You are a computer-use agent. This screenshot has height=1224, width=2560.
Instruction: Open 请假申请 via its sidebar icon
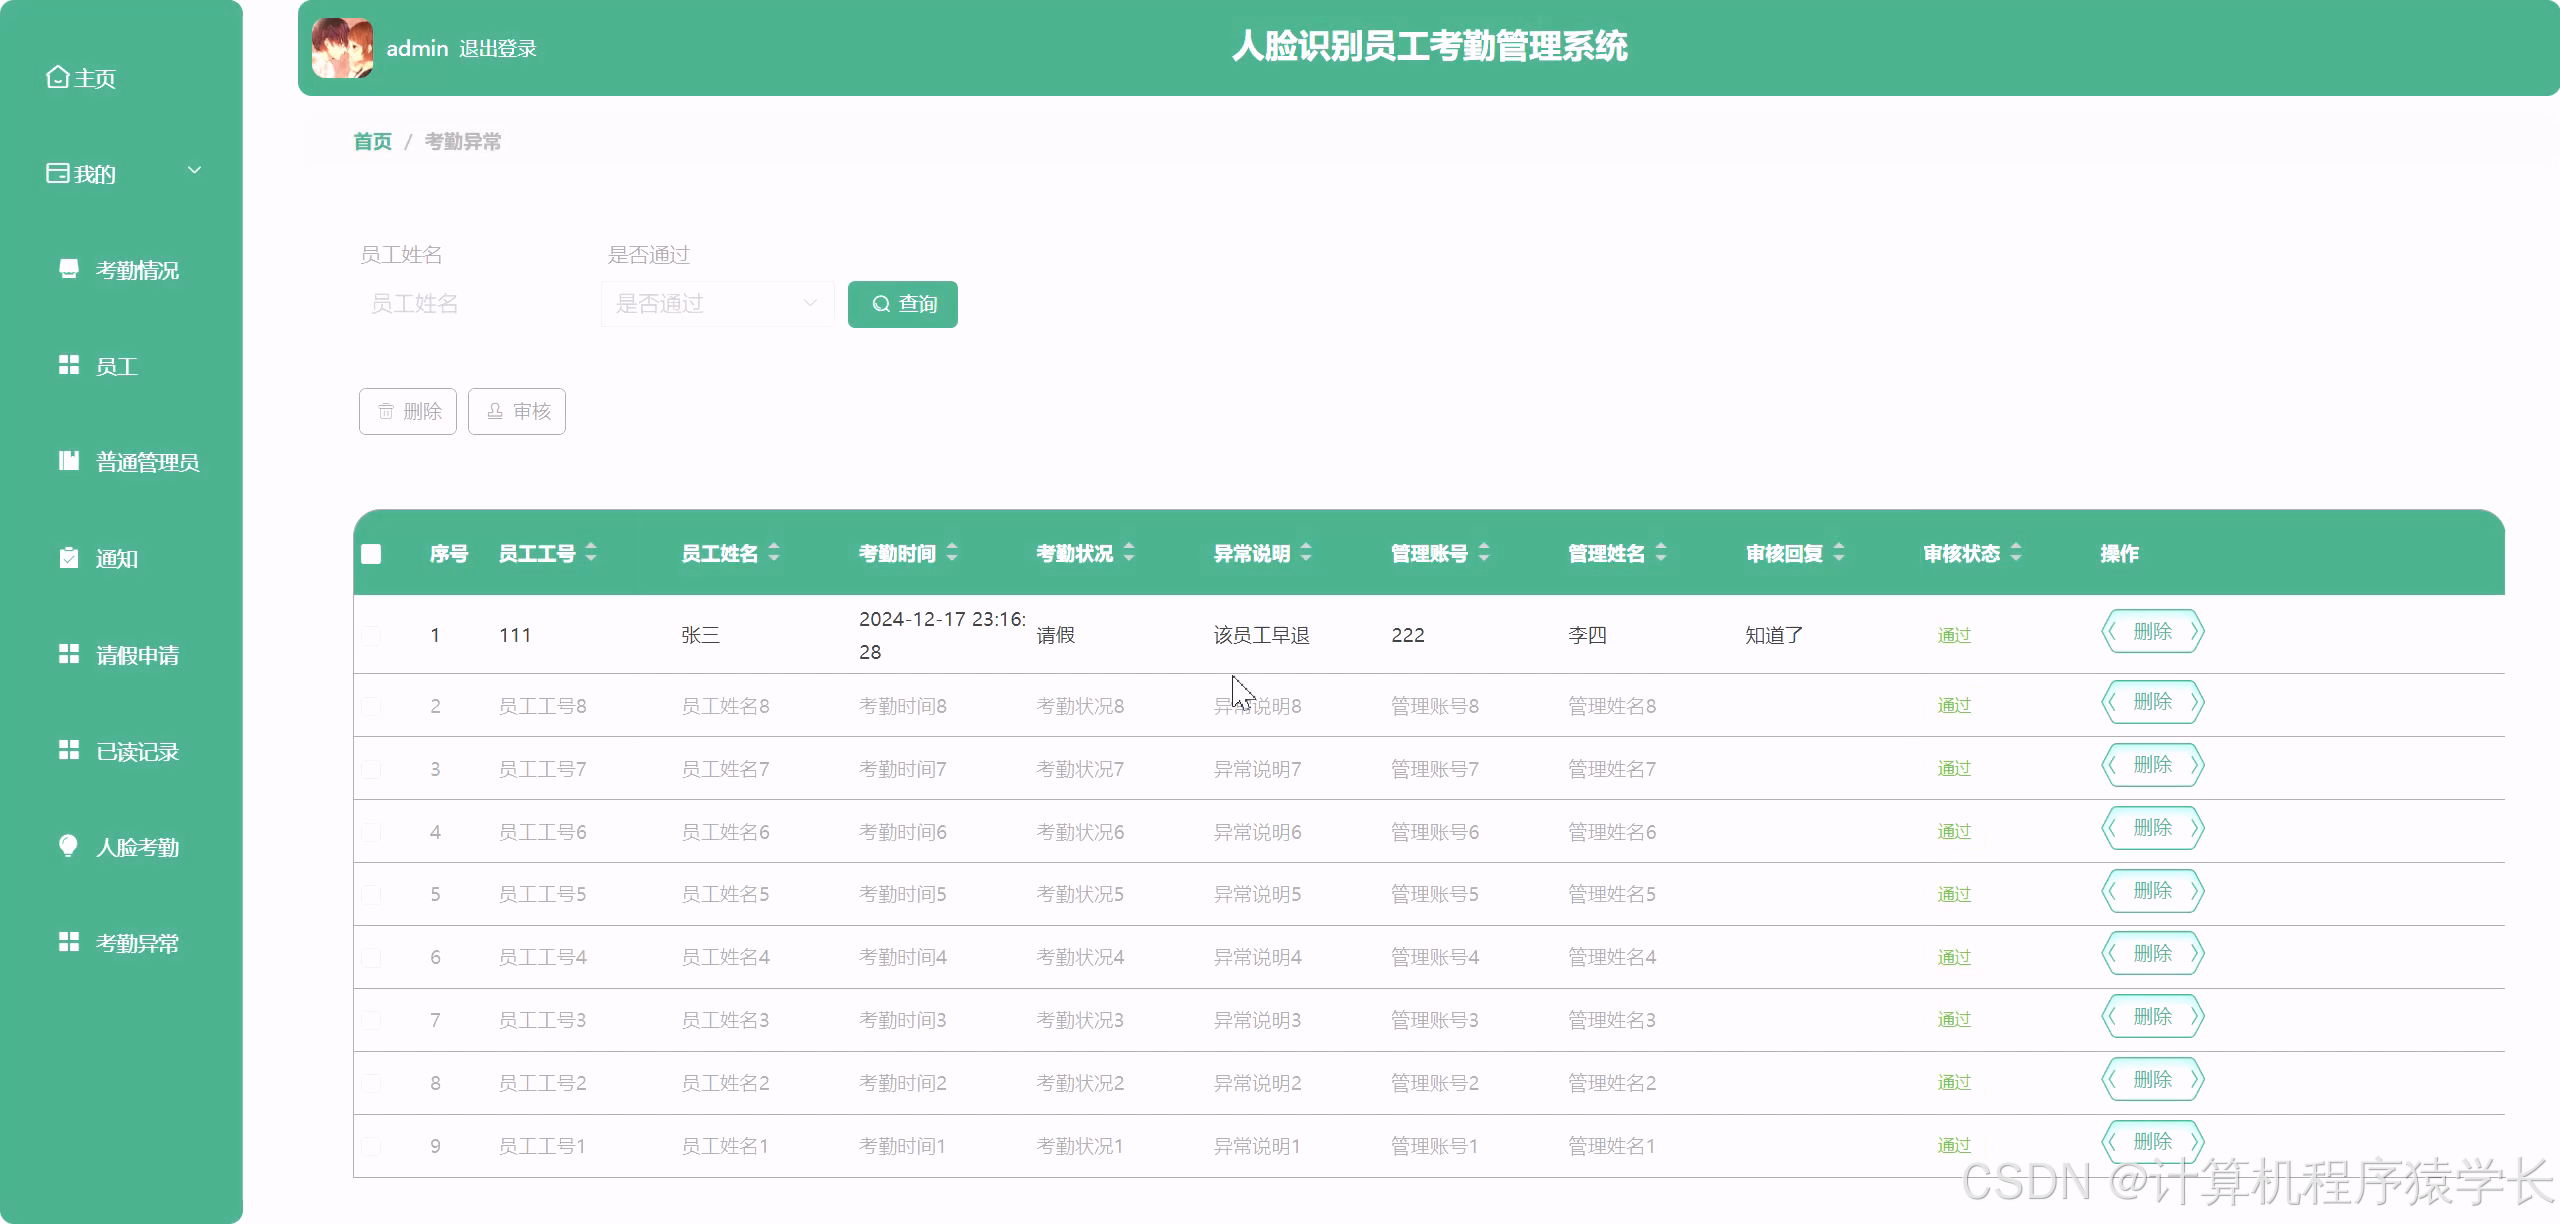coord(68,654)
